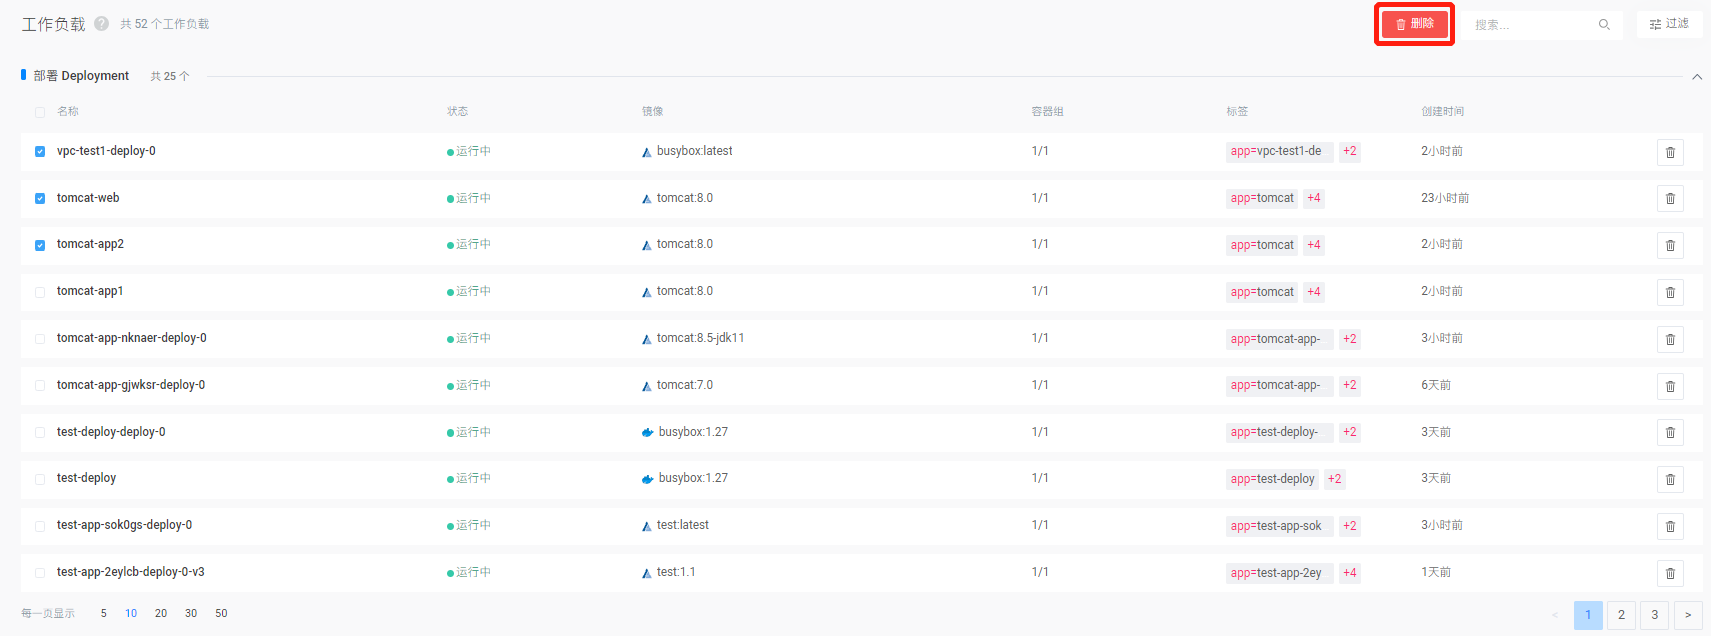
Task: Click the help question mark beside 工作负载
Action: (101, 24)
